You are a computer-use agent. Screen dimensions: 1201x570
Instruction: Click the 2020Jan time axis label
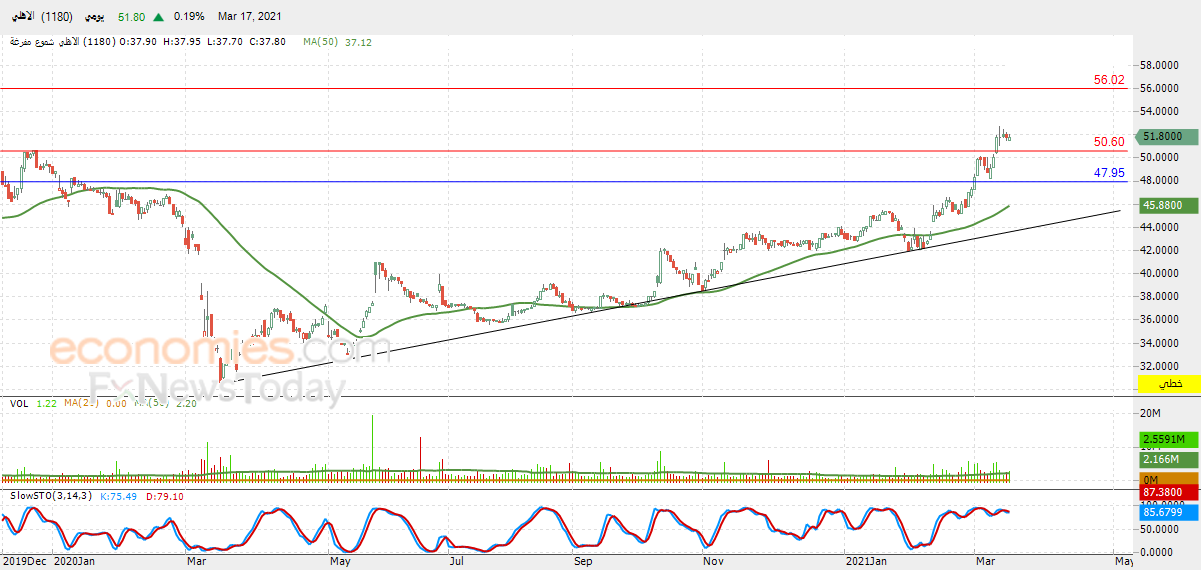click(73, 562)
